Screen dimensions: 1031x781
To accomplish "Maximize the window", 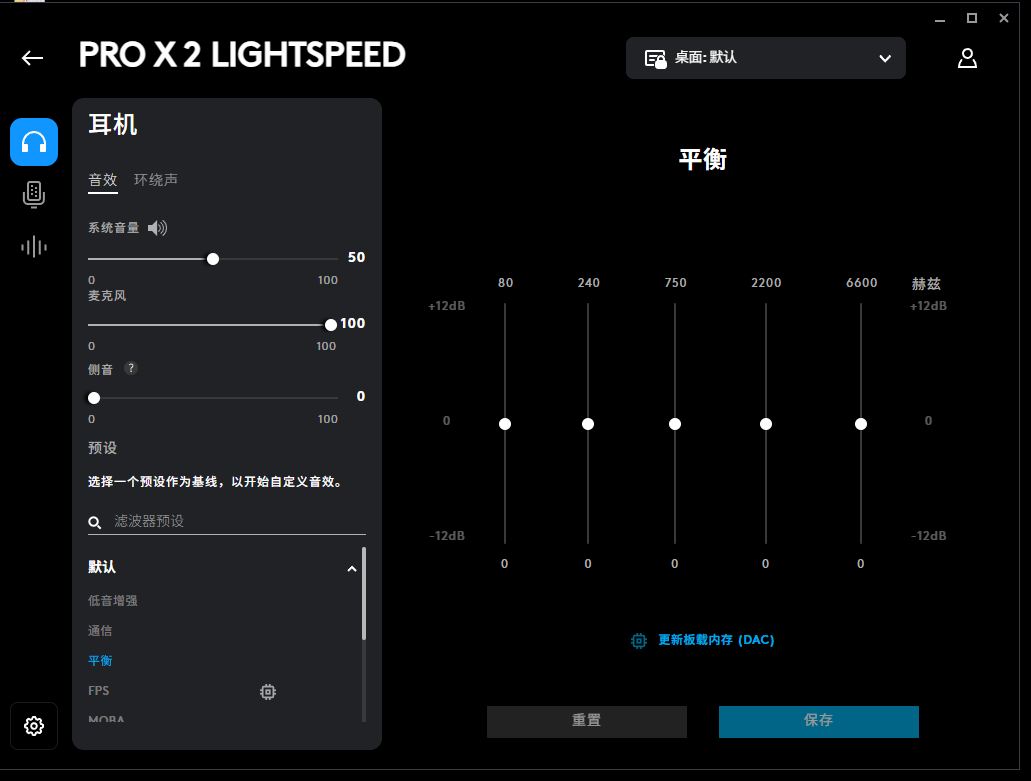I will tap(972, 18).
